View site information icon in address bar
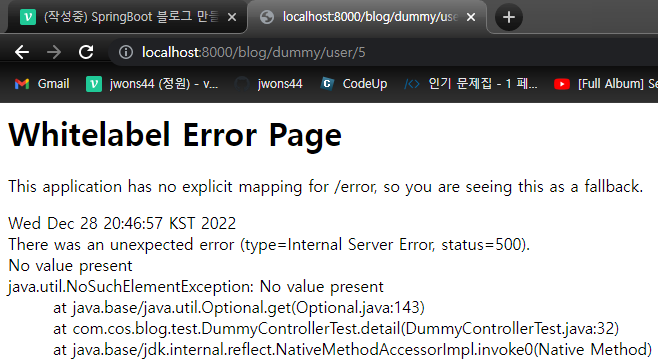This screenshot has width=658, height=363. coord(125,52)
